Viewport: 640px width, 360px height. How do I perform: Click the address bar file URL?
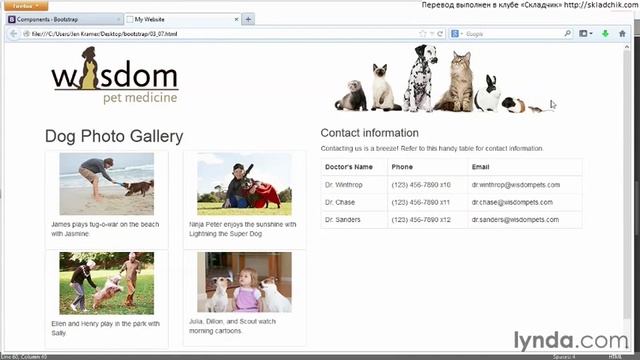[x=104, y=34]
